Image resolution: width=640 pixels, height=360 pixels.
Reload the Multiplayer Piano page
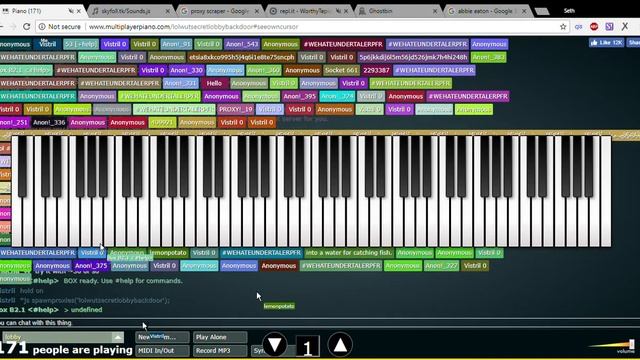(27, 27)
